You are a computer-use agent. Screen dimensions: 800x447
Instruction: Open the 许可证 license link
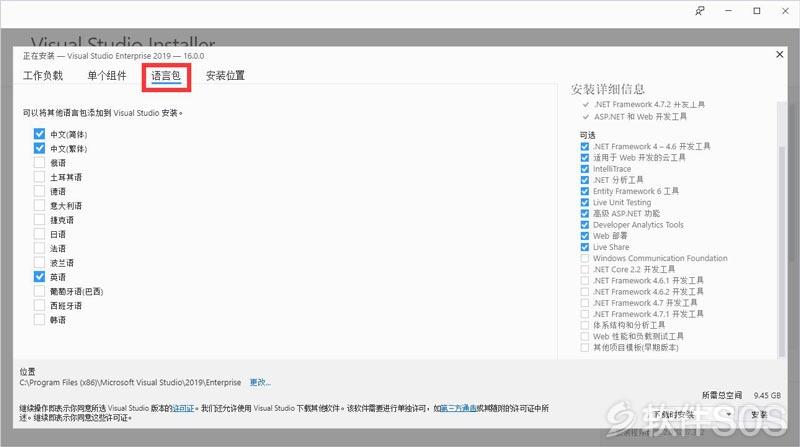[184, 408]
